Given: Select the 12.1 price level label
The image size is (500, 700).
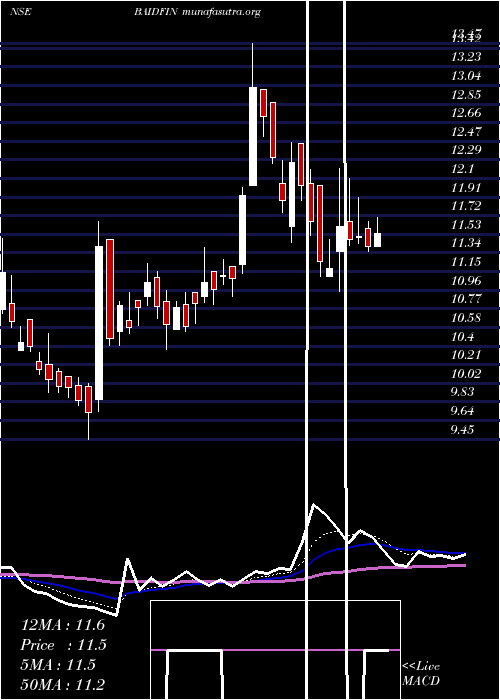Looking at the screenshot, I should pos(462,169).
